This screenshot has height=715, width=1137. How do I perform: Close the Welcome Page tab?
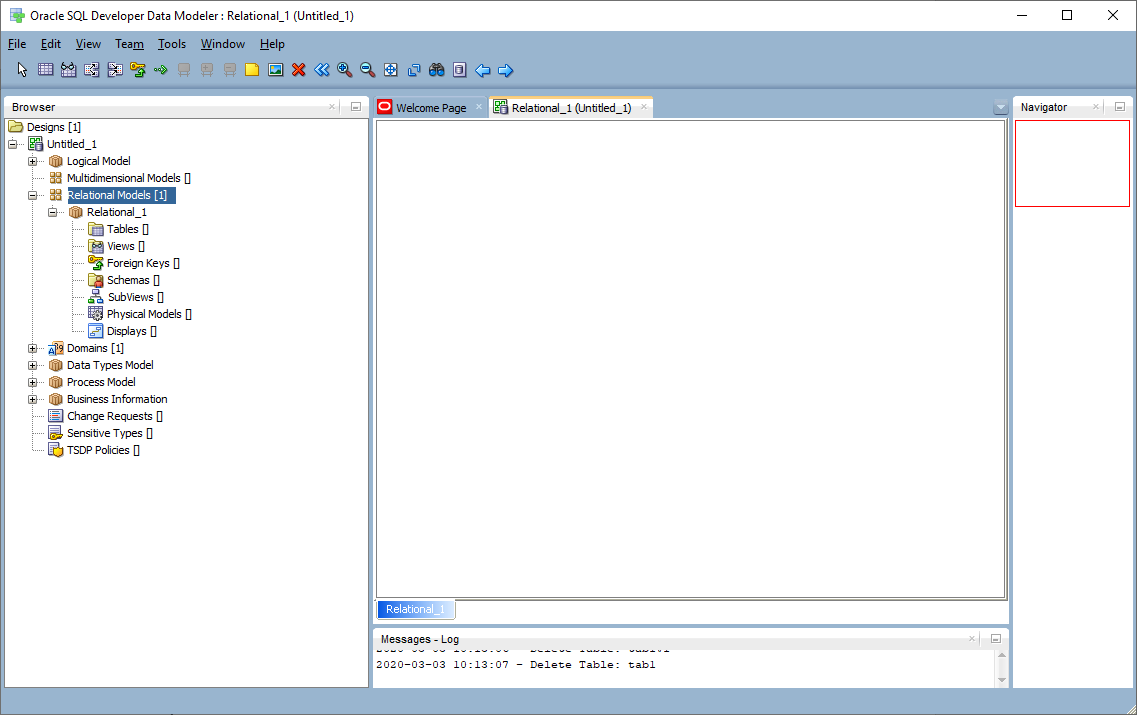[x=479, y=107]
